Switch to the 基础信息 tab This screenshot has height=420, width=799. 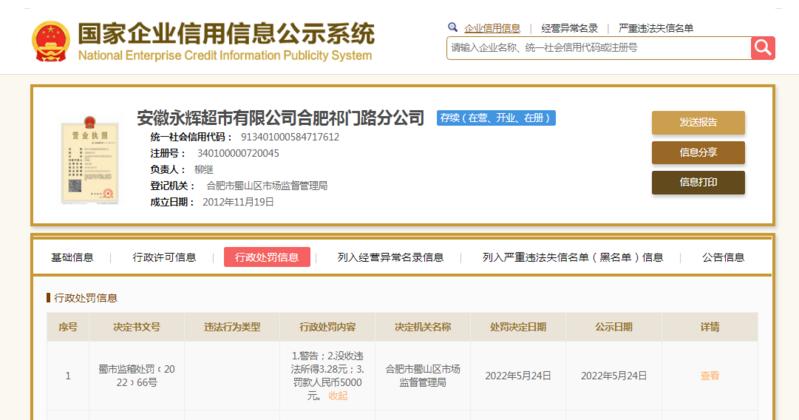72,257
